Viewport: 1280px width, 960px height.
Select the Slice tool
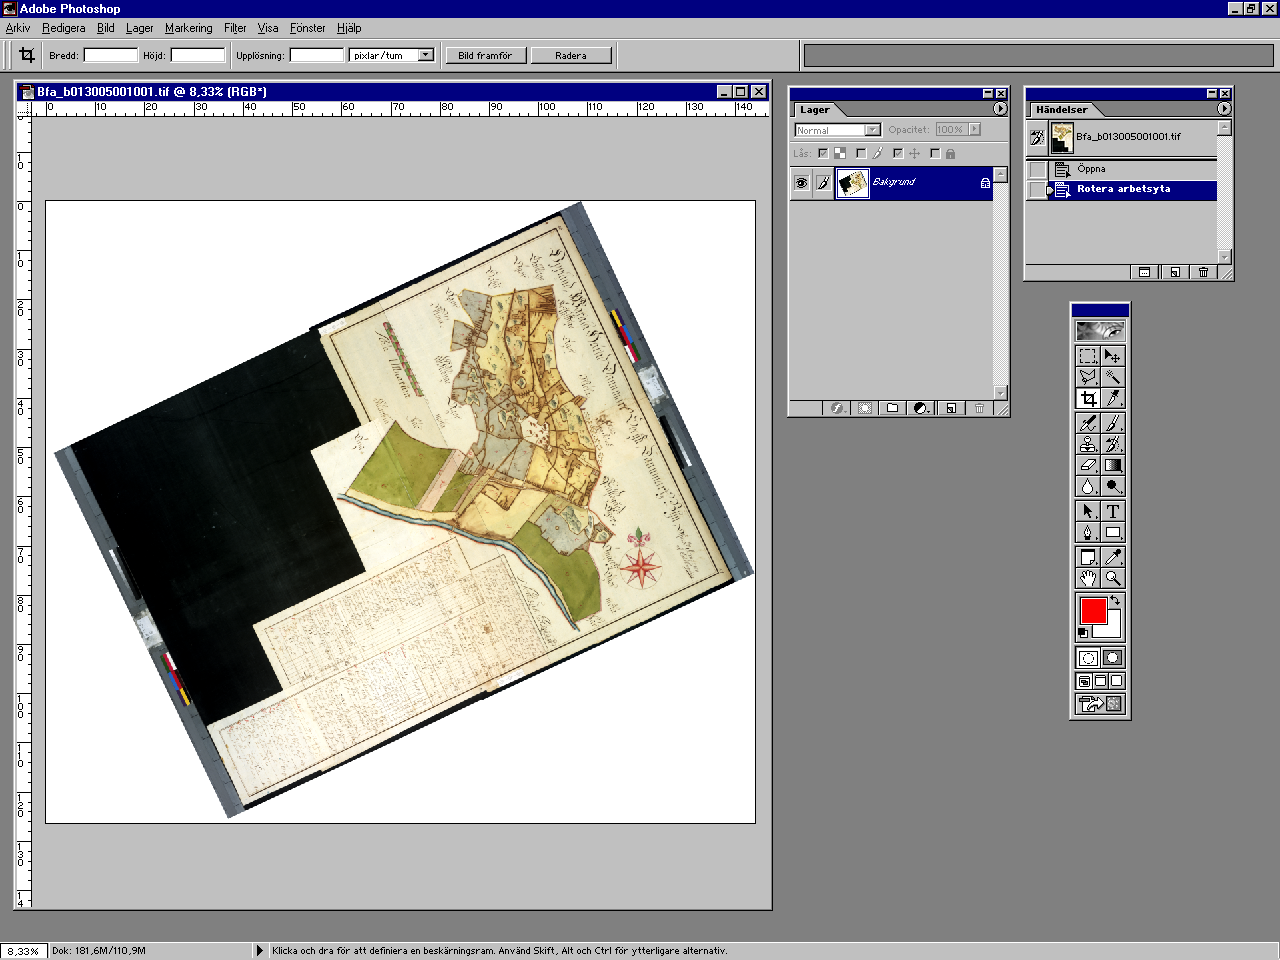coord(1113,399)
